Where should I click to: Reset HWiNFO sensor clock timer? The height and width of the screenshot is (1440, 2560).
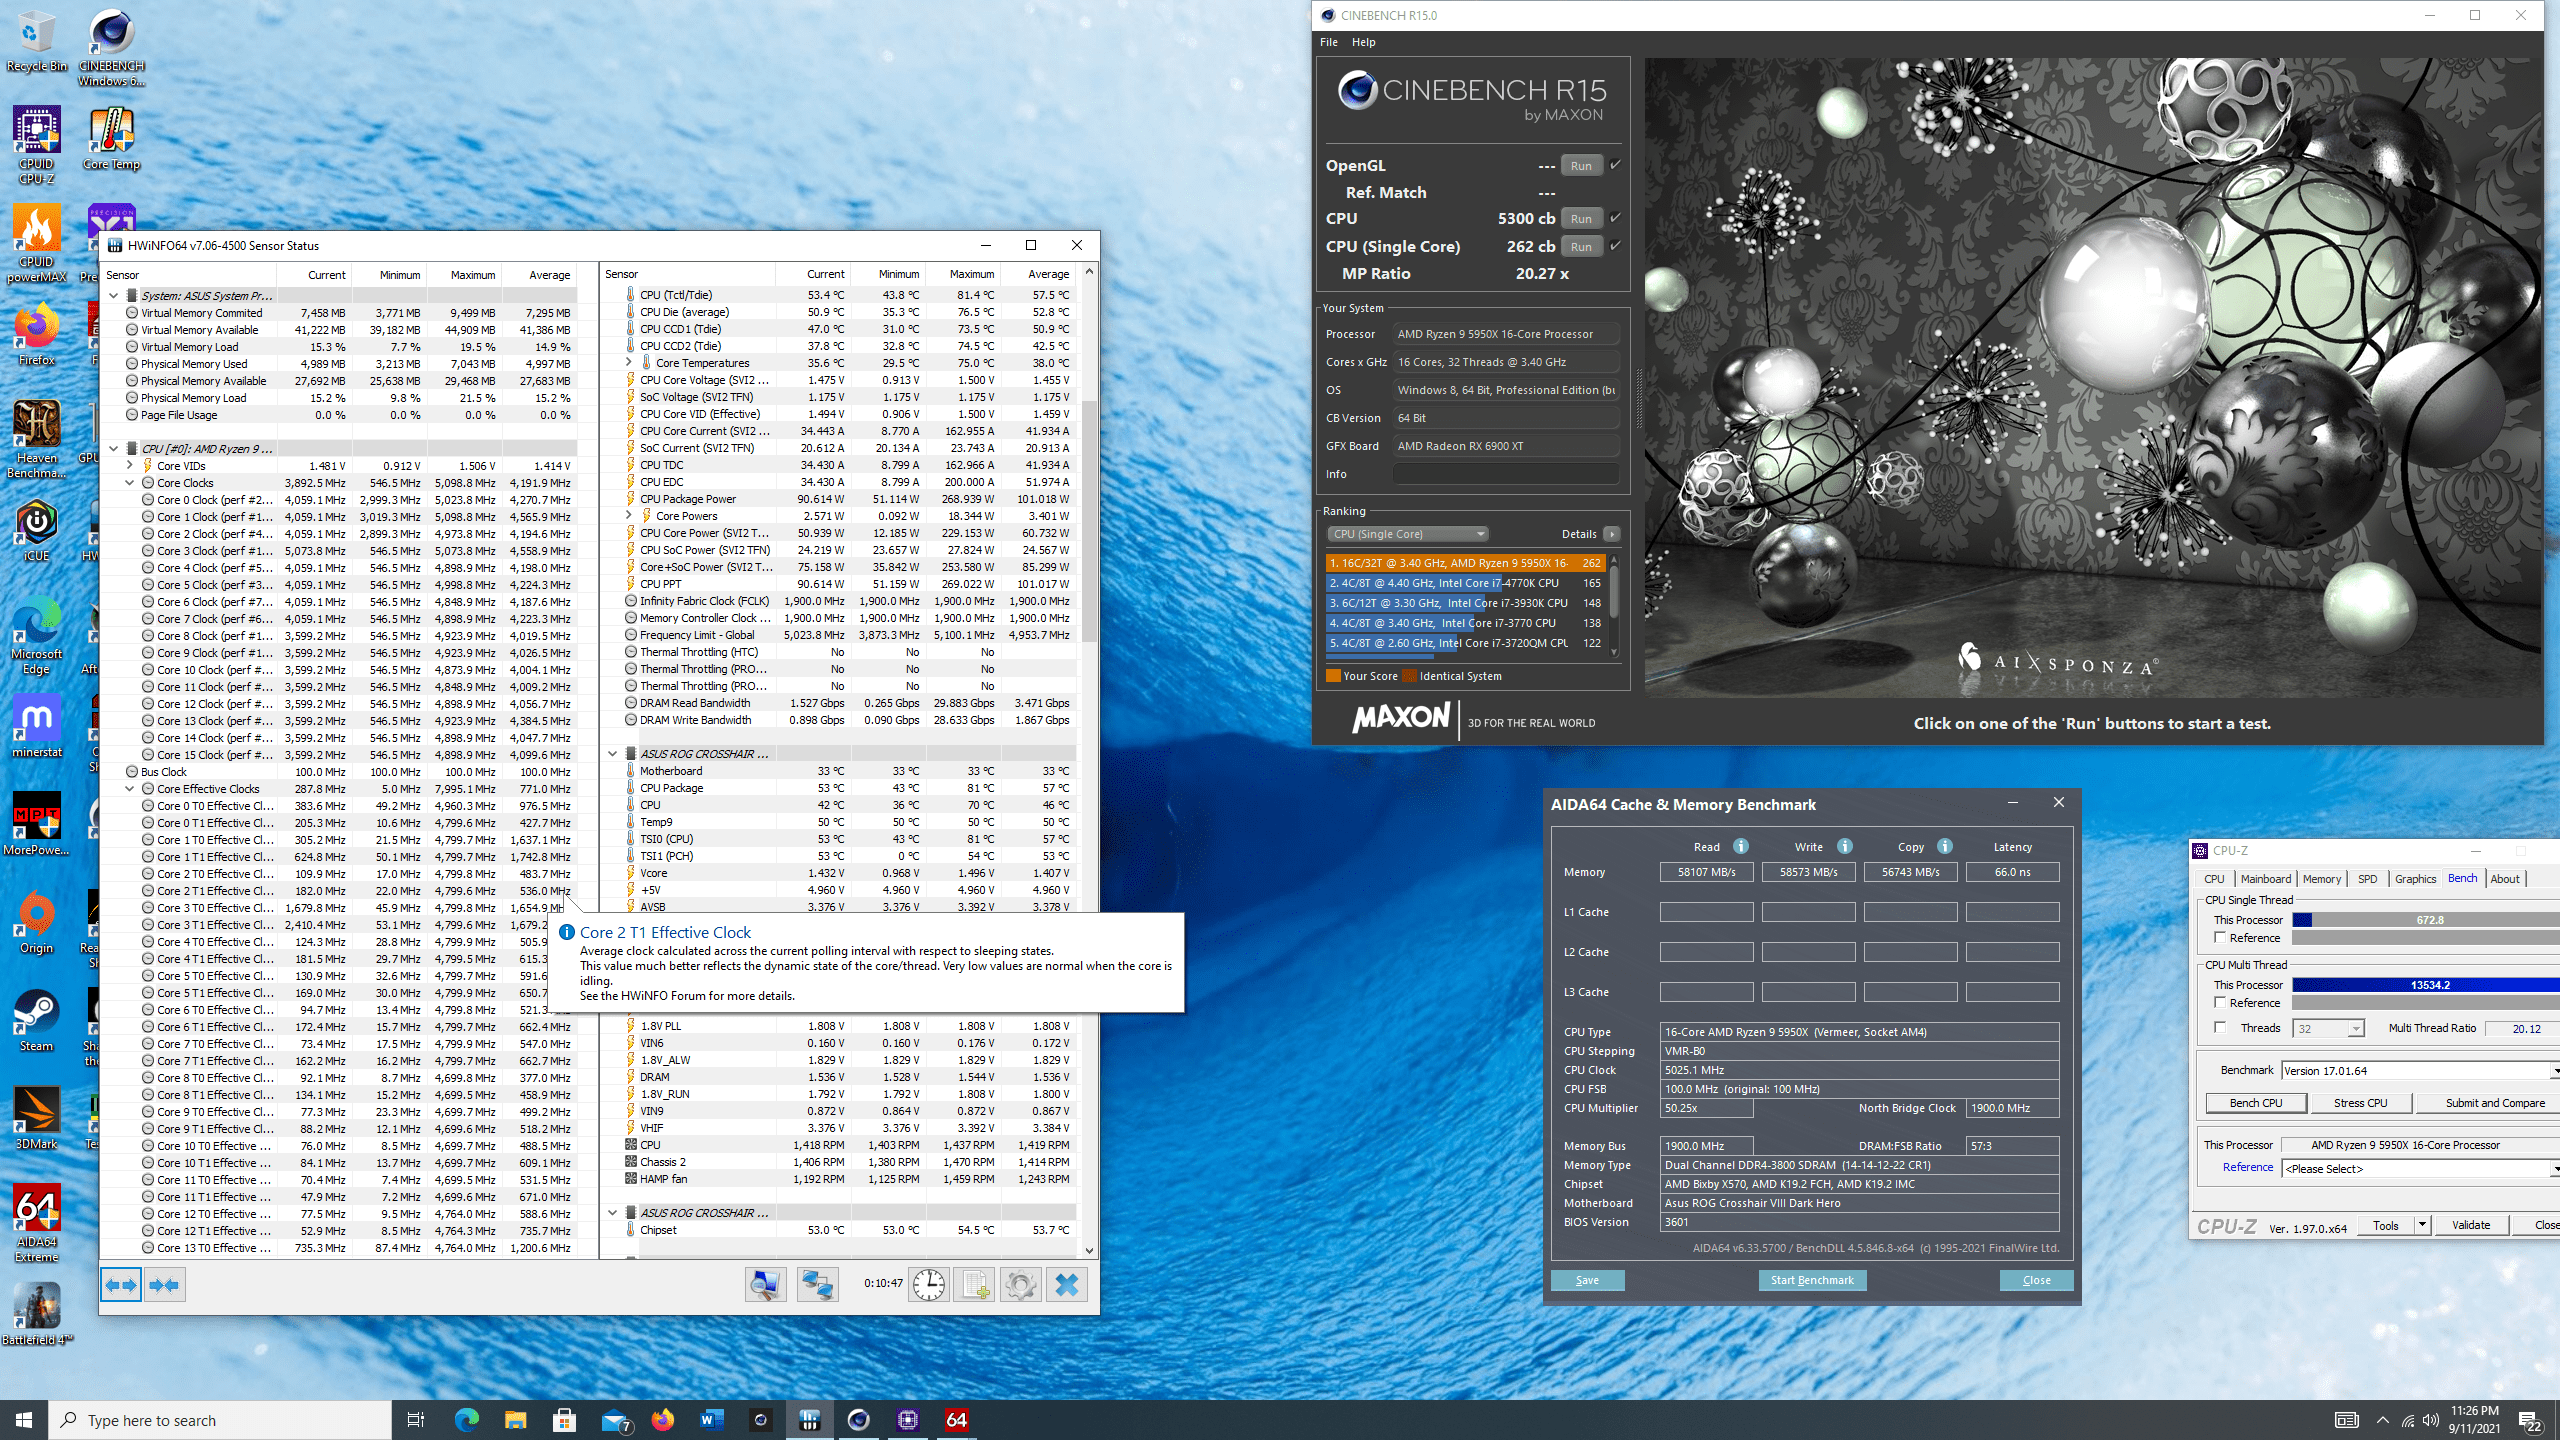pos(928,1285)
